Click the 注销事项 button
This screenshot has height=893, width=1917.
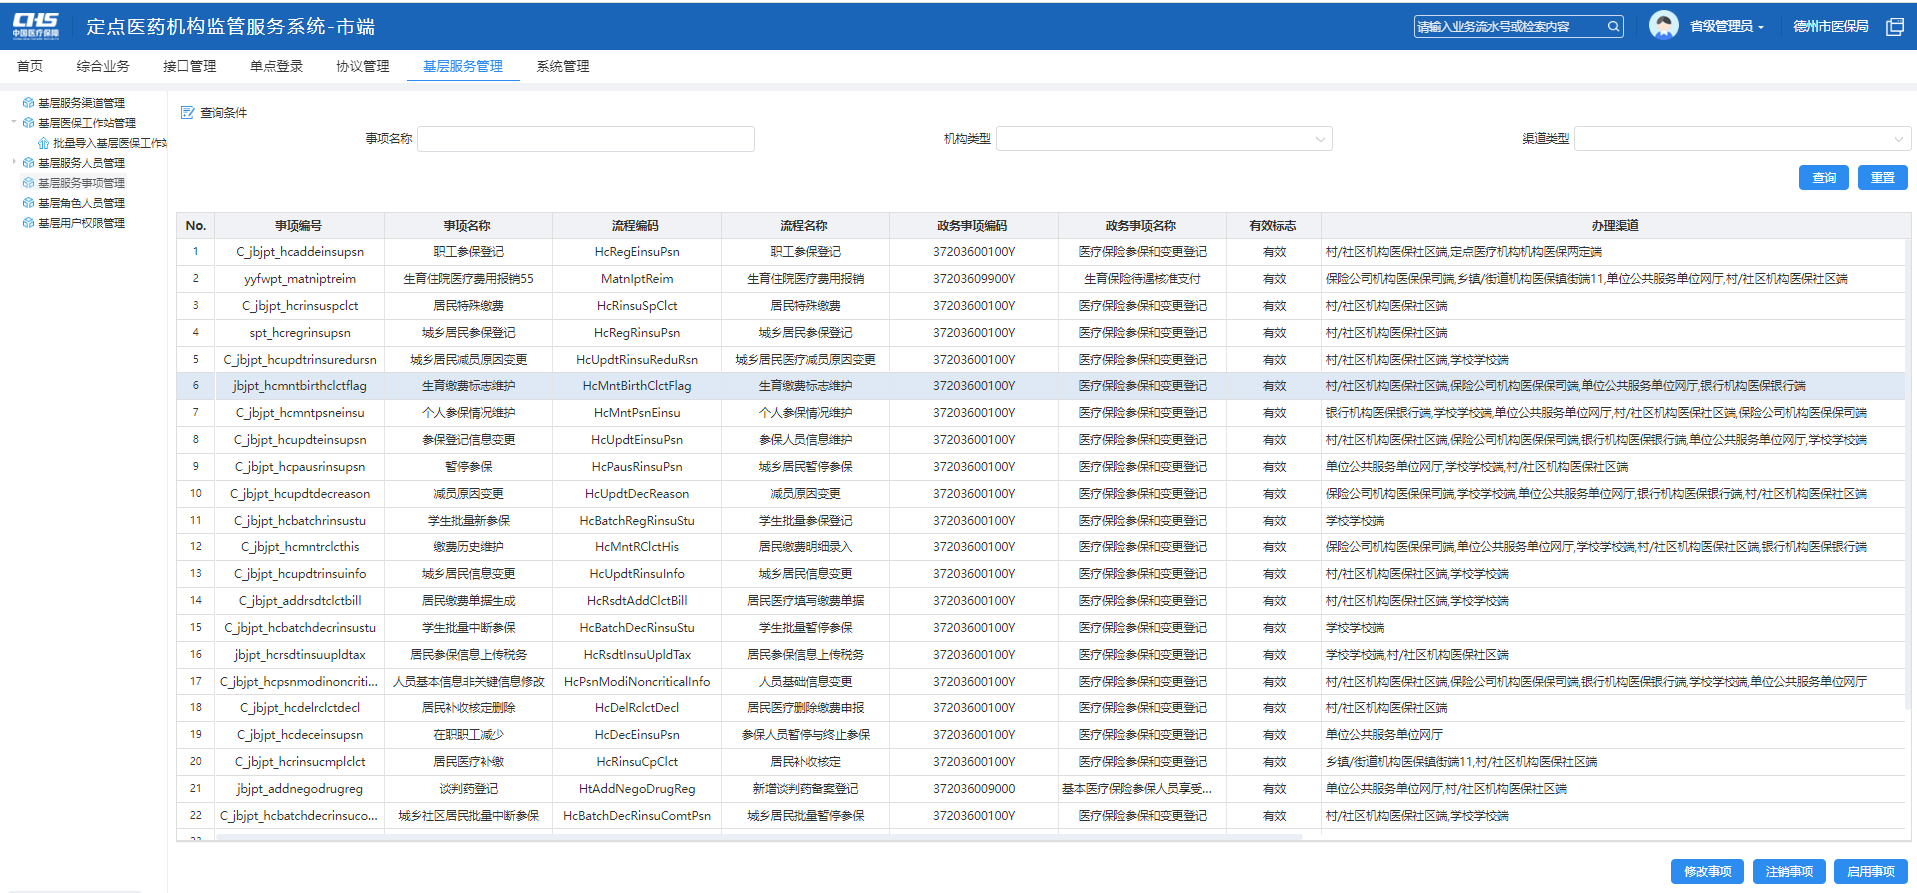tap(1789, 871)
